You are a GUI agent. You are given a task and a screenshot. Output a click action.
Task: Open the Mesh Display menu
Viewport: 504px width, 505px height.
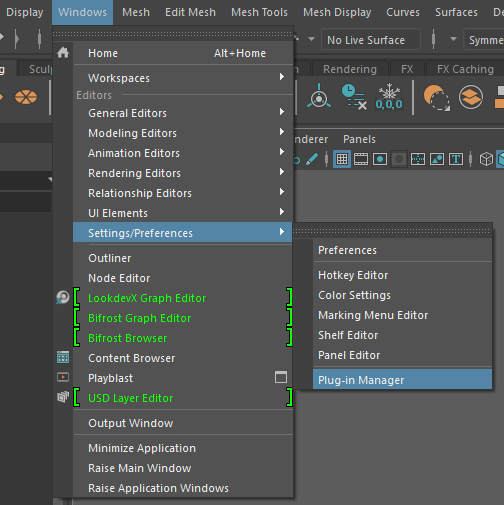point(337,12)
